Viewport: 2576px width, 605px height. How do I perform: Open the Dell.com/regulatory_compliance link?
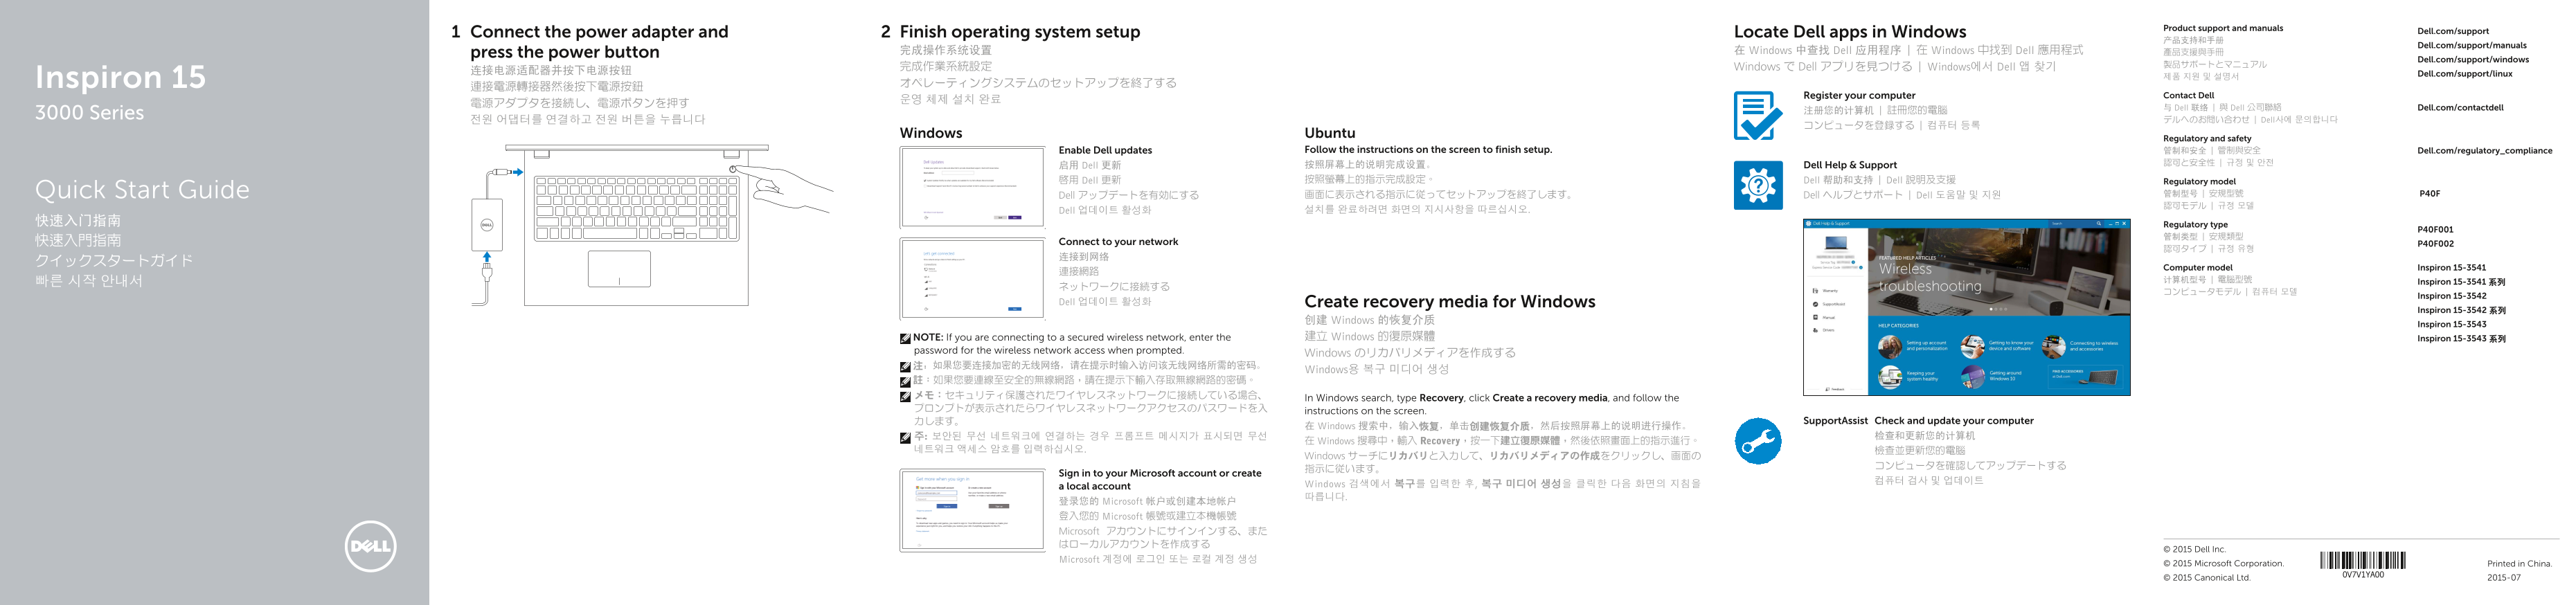point(2484,150)
